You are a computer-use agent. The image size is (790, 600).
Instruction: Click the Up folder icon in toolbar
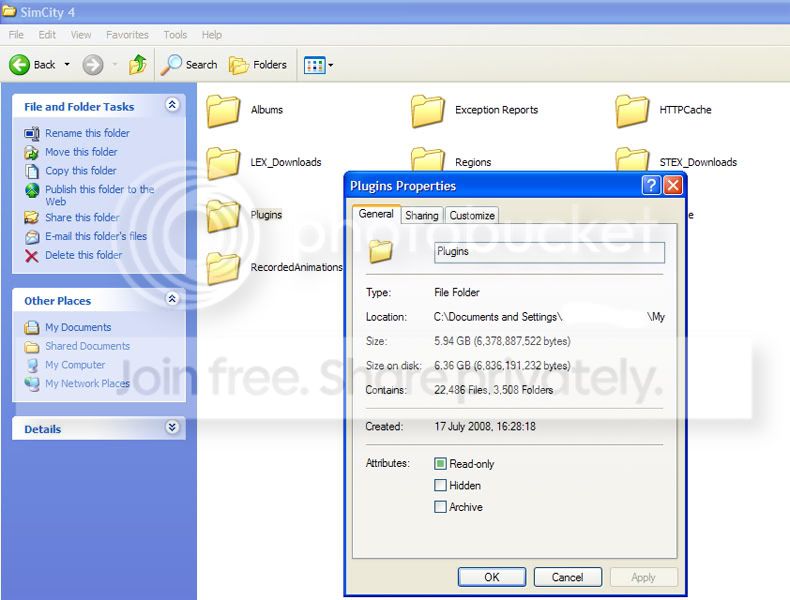pos(138,64)
